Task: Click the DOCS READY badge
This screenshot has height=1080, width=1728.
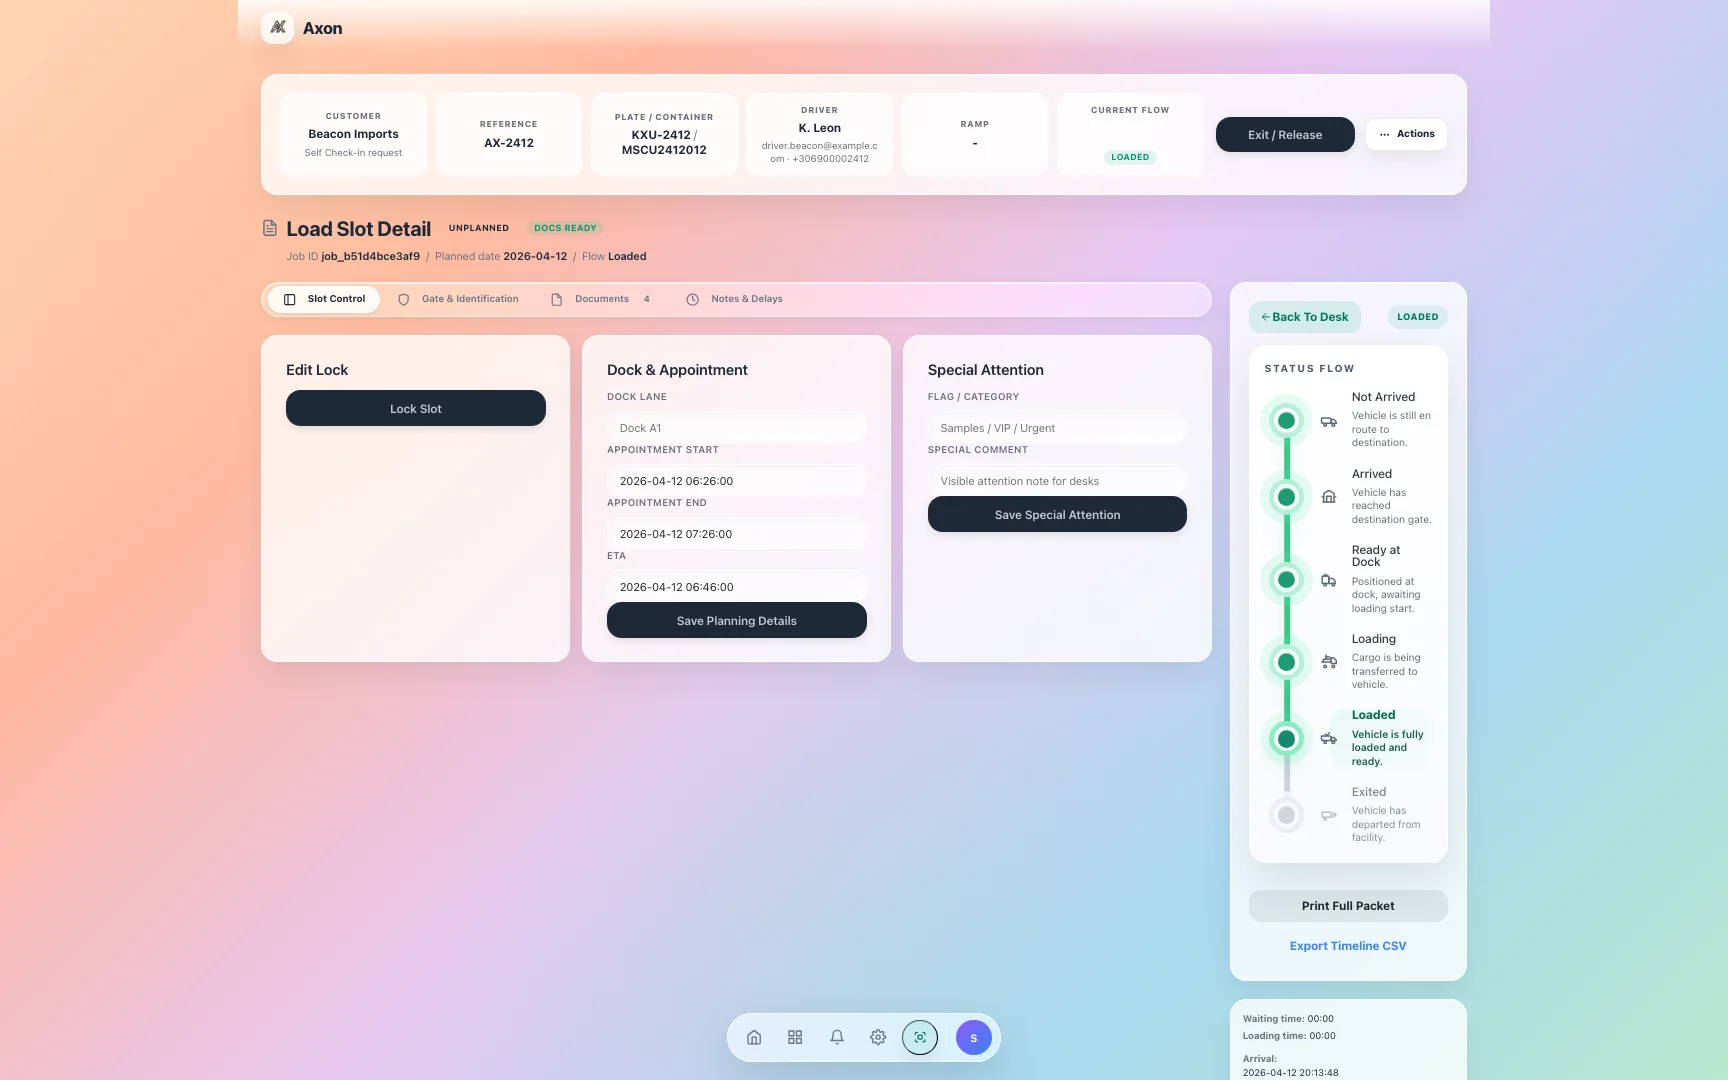Action: point(565,228)
